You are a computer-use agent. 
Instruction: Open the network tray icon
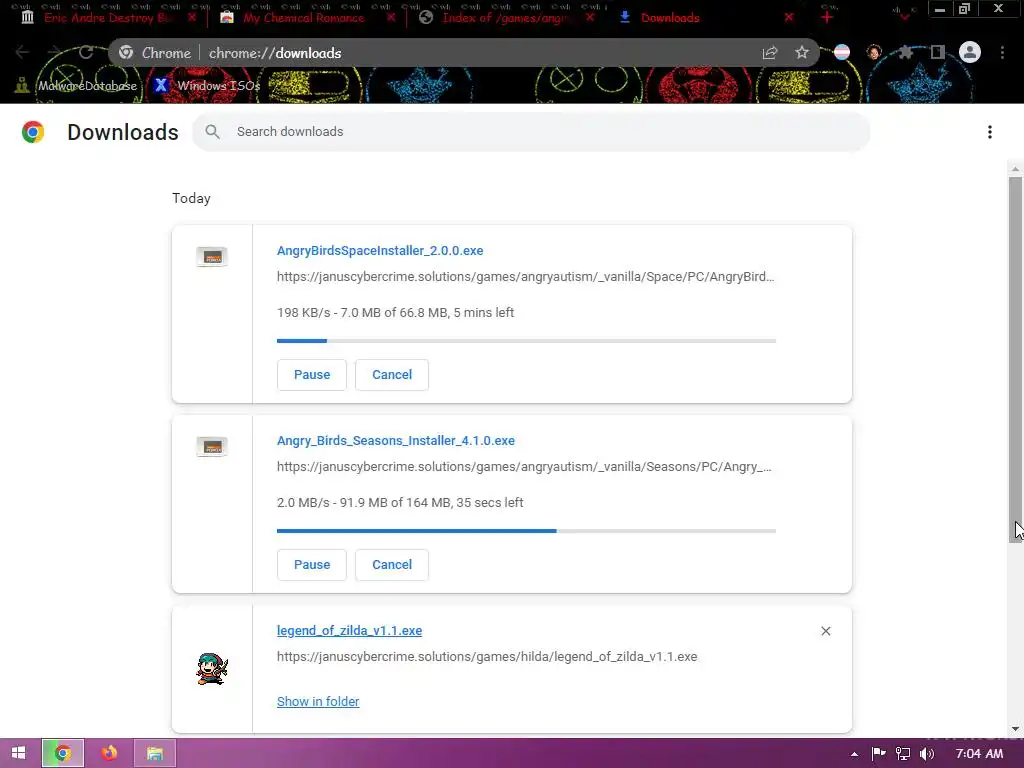tap(903, 754)
